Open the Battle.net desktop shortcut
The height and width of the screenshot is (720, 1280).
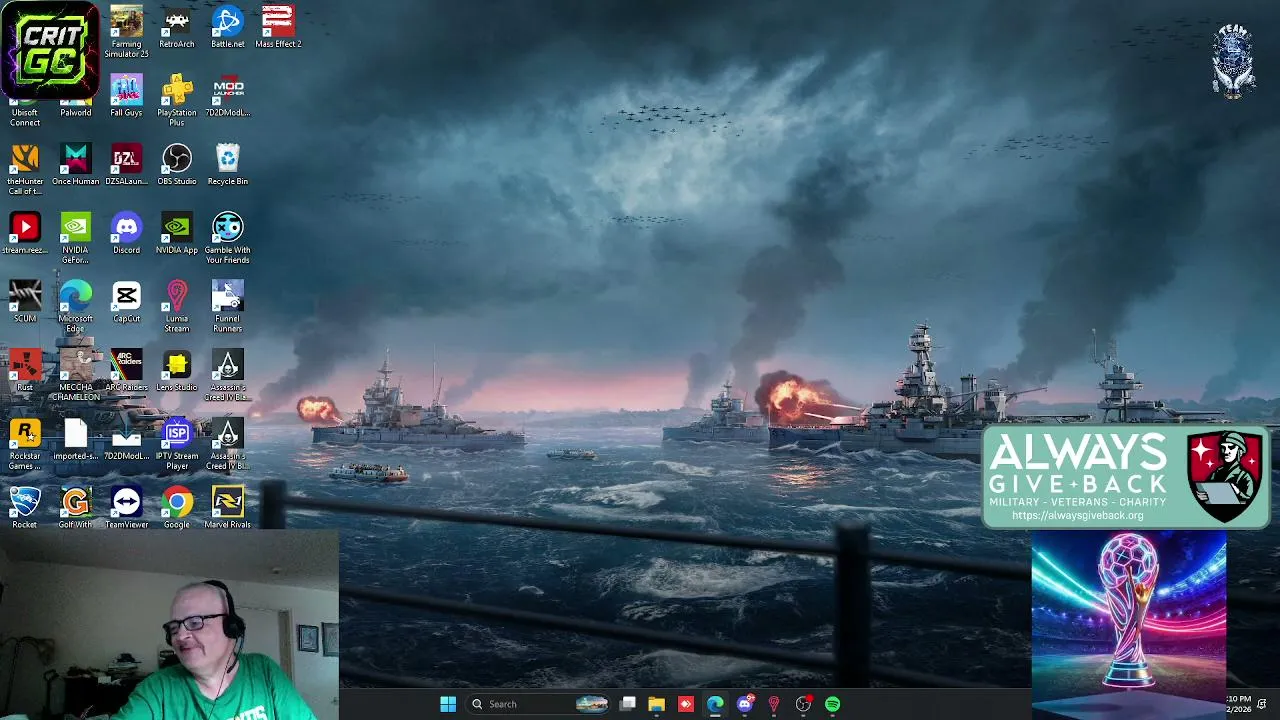(227, 27)
